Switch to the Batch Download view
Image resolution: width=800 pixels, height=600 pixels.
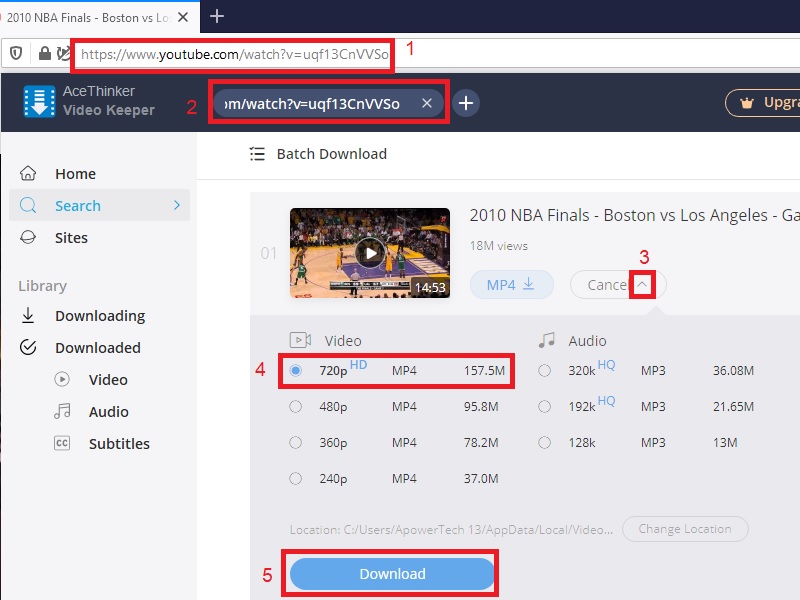click(x=330, y=154)
